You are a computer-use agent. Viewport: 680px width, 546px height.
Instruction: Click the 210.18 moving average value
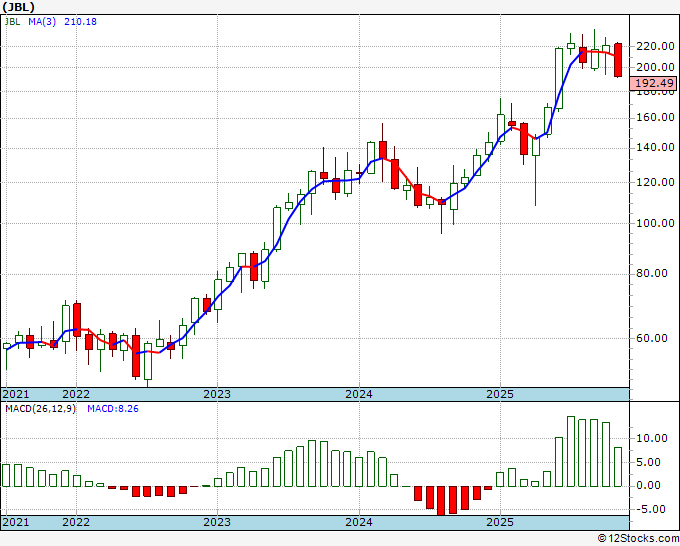tap(80, 22)
